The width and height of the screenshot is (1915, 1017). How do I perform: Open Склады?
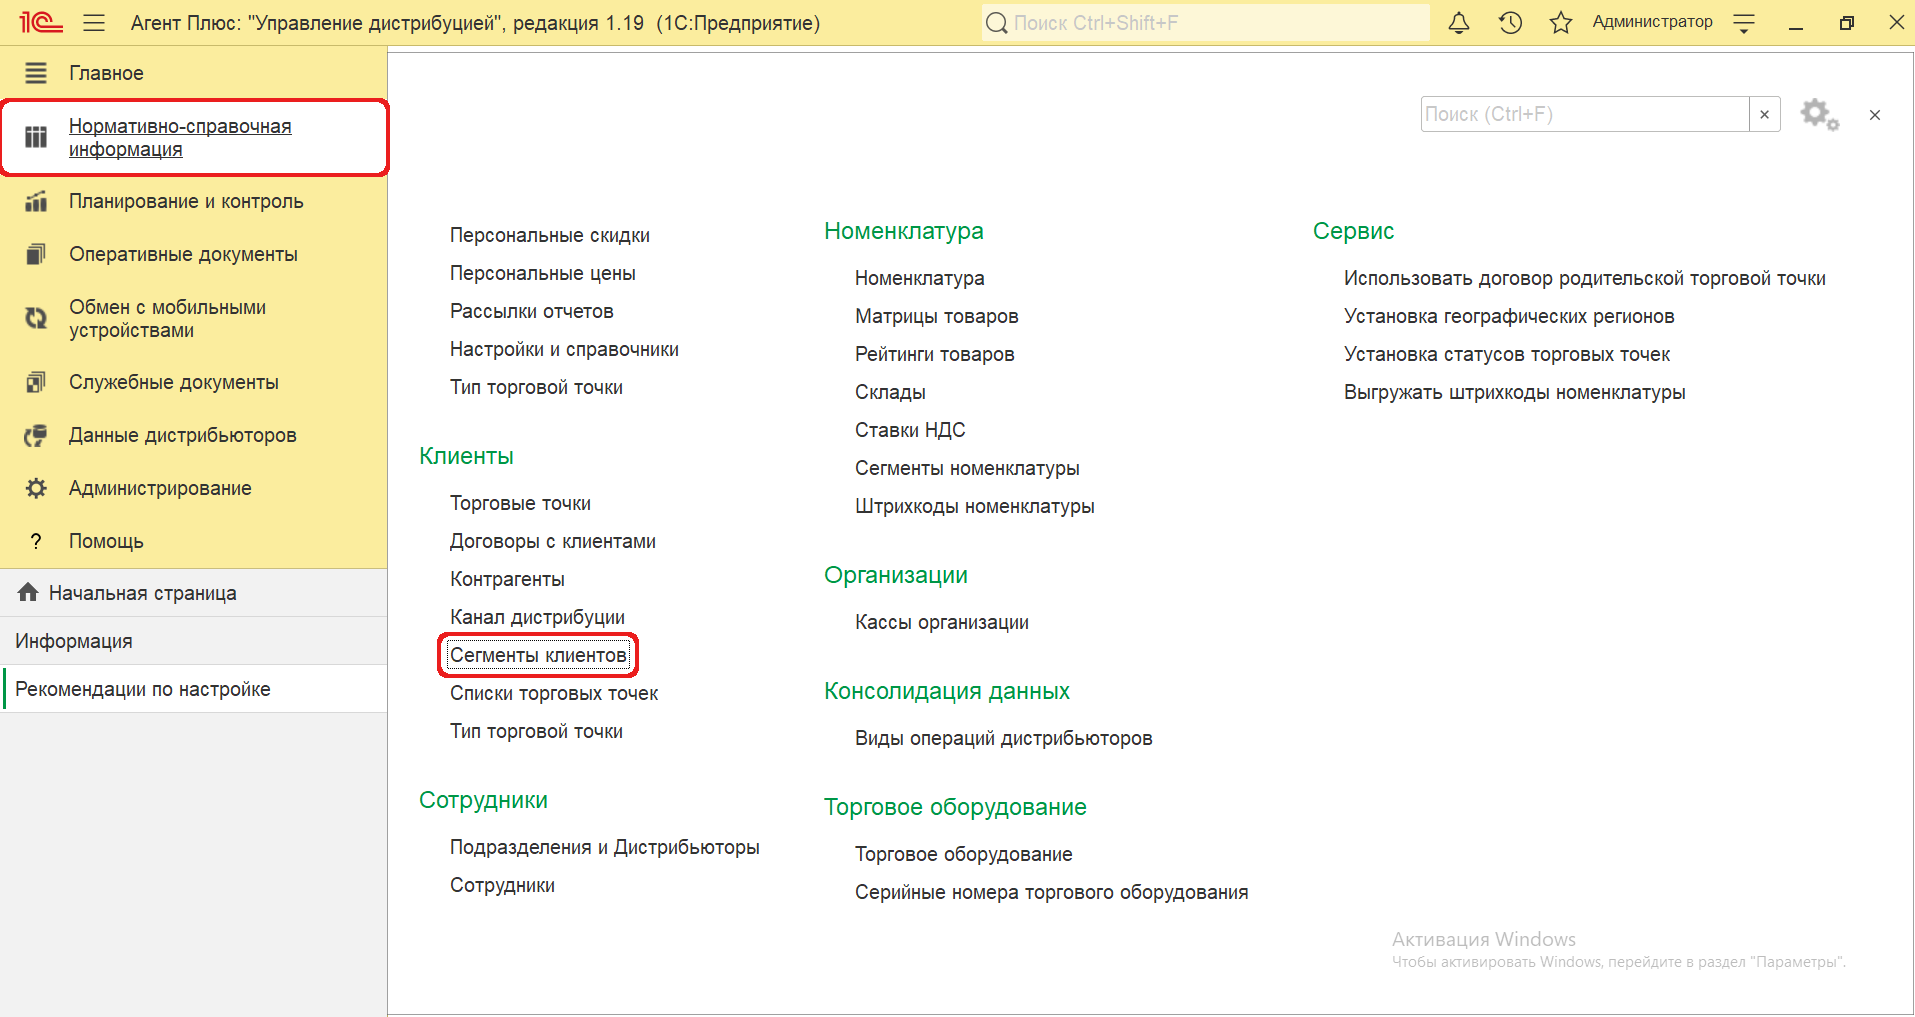click(890, 392)
